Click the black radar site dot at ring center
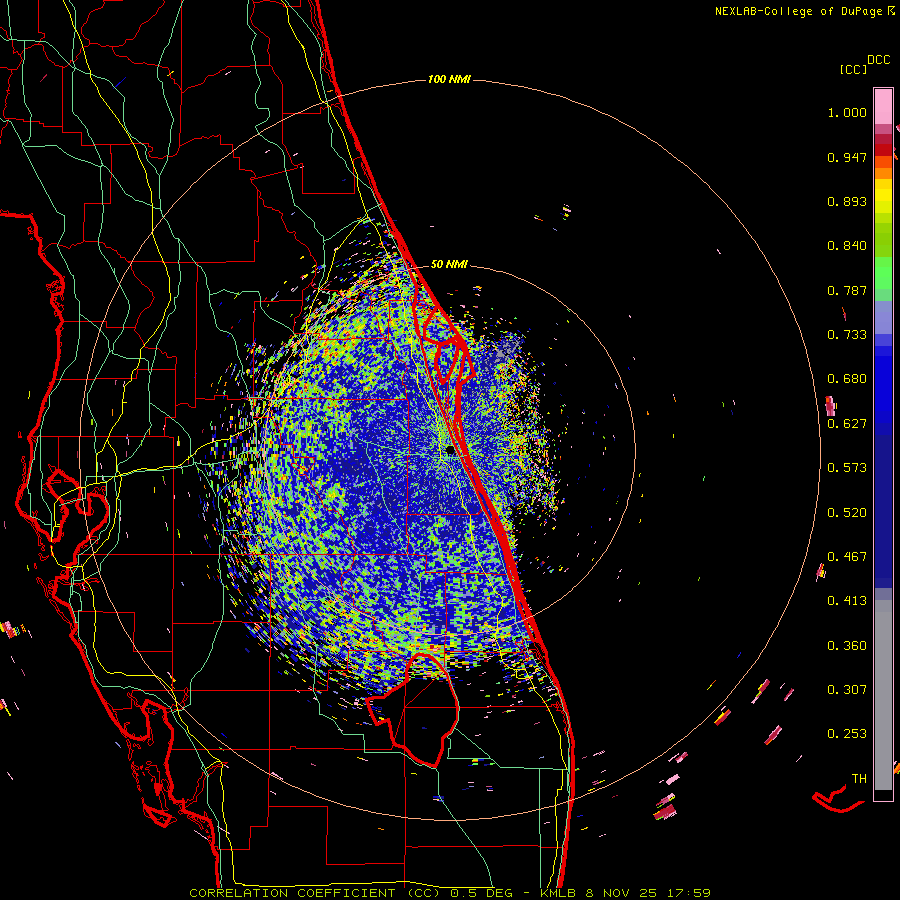Screen dimensions: 900x900 [x=451, y=451]
